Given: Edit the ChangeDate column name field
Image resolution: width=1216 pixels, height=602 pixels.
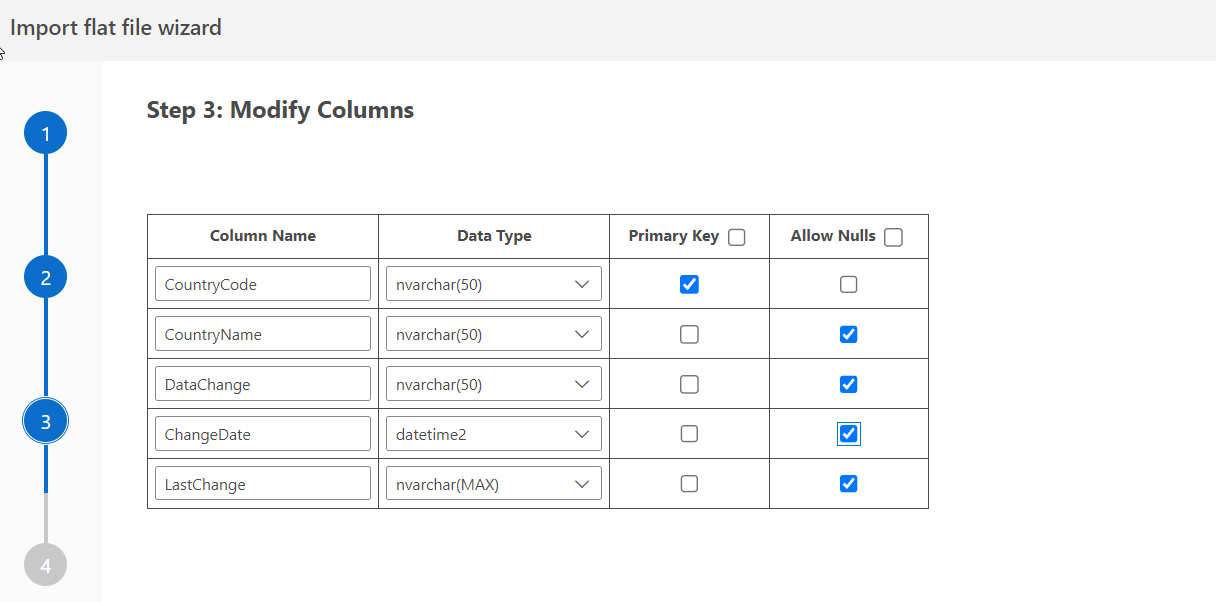Looking at the screenshot, I should (x=263, y=434).
